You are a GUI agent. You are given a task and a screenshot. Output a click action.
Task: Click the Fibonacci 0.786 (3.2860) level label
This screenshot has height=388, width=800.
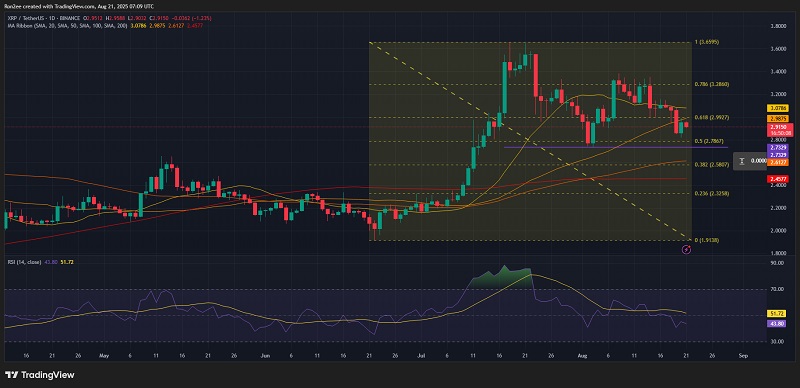tap(711, 84)
